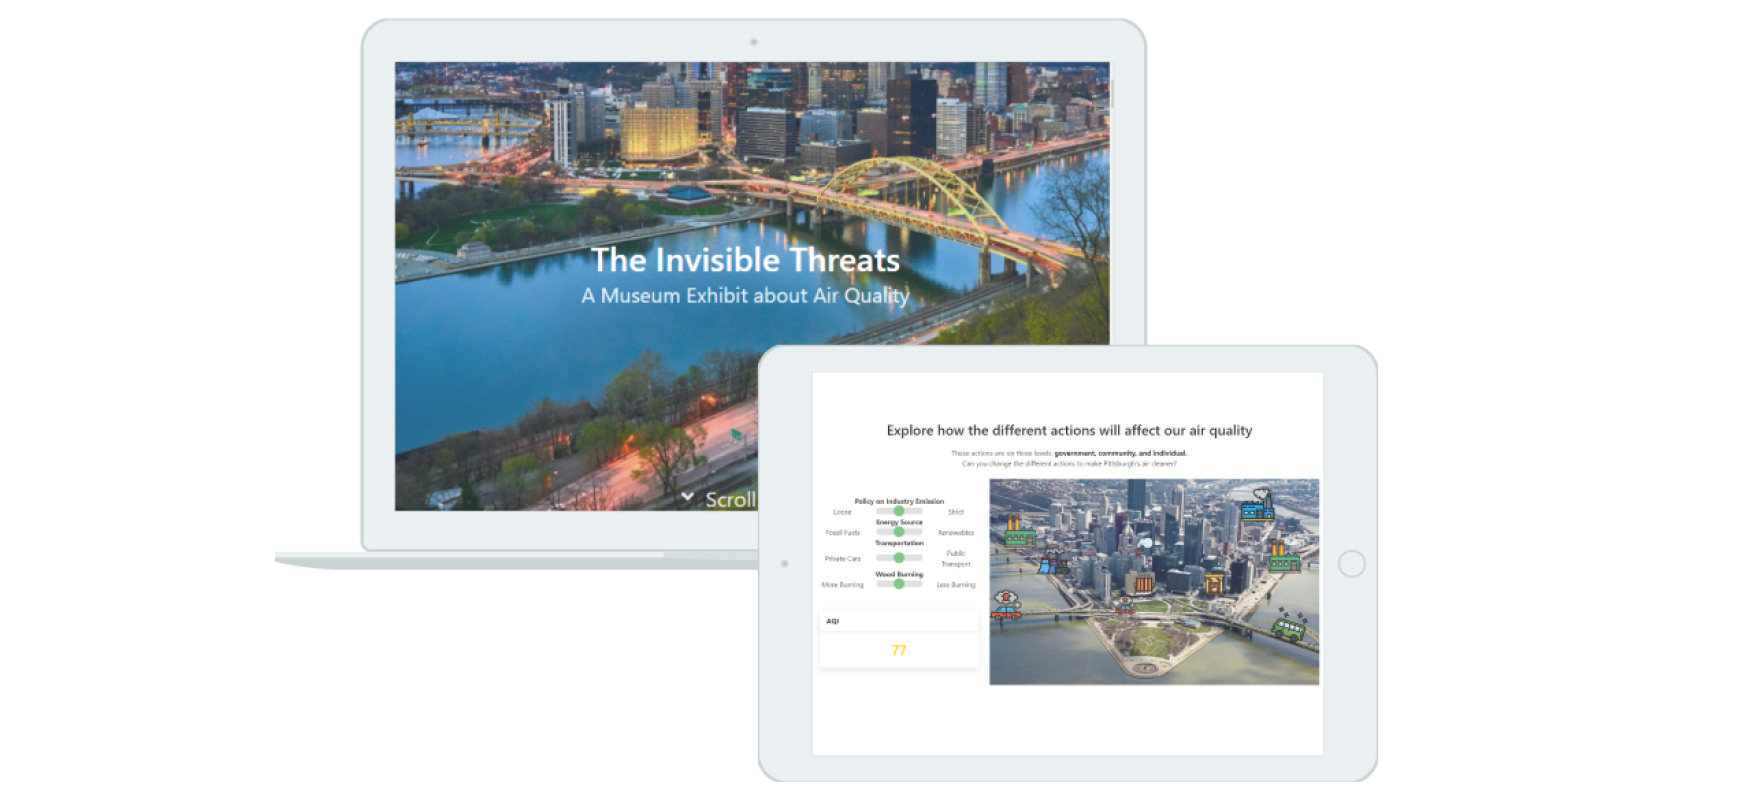Click the 'Renewables' label
Viewport: 1760px width, 800px height.
(x=956, y=533)
